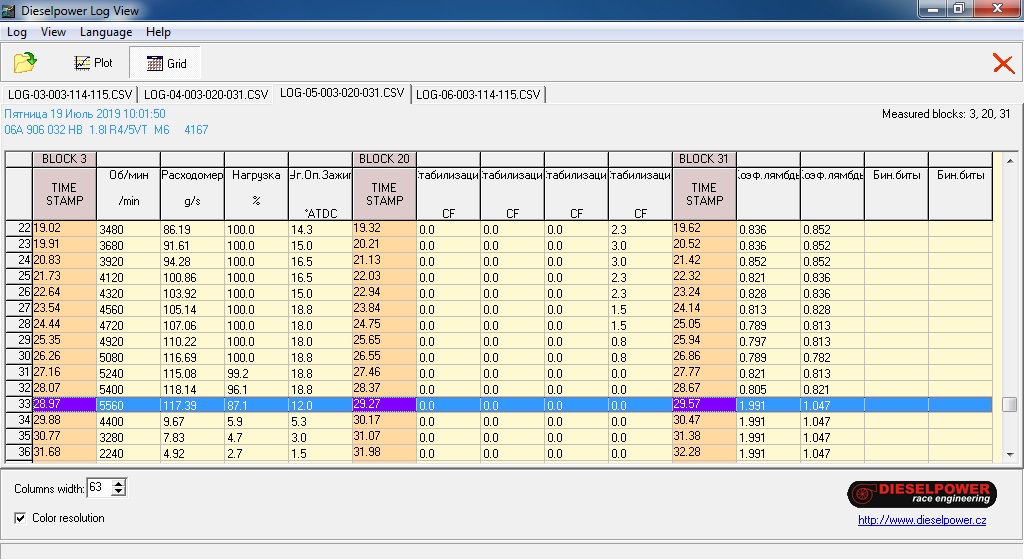Increase columns width with up arrow
Image resolution: width=1024 pixels, height=560 pixels.
click(x=119, y=483)
